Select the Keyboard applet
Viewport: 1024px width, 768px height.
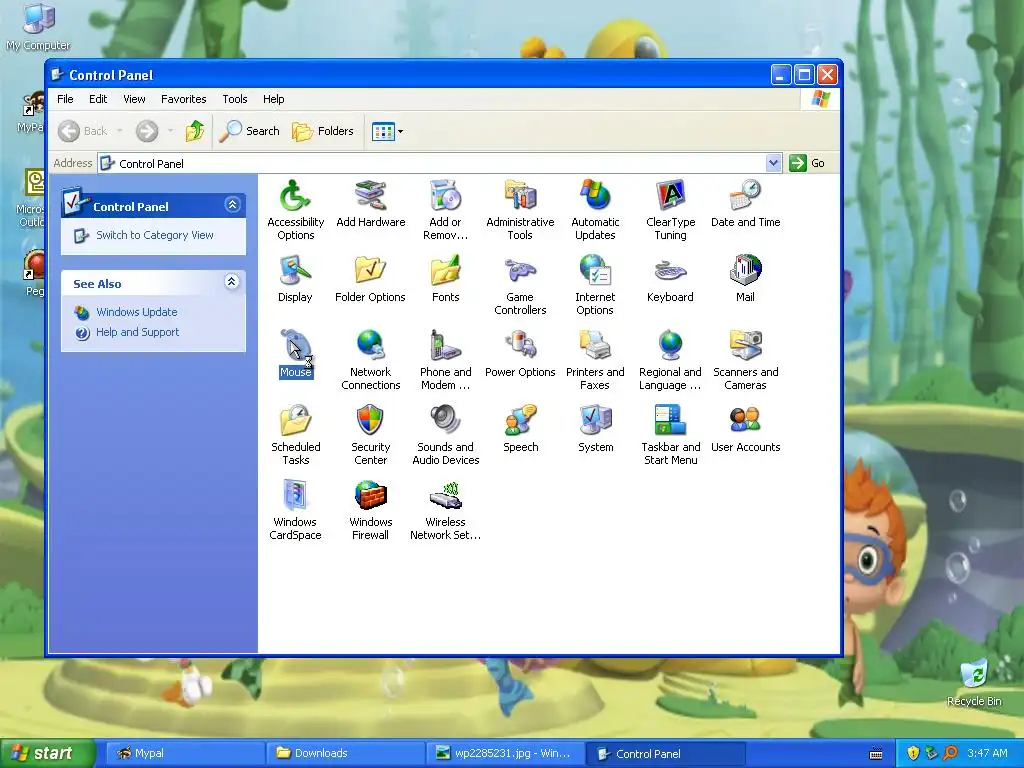tap(670, 279)
